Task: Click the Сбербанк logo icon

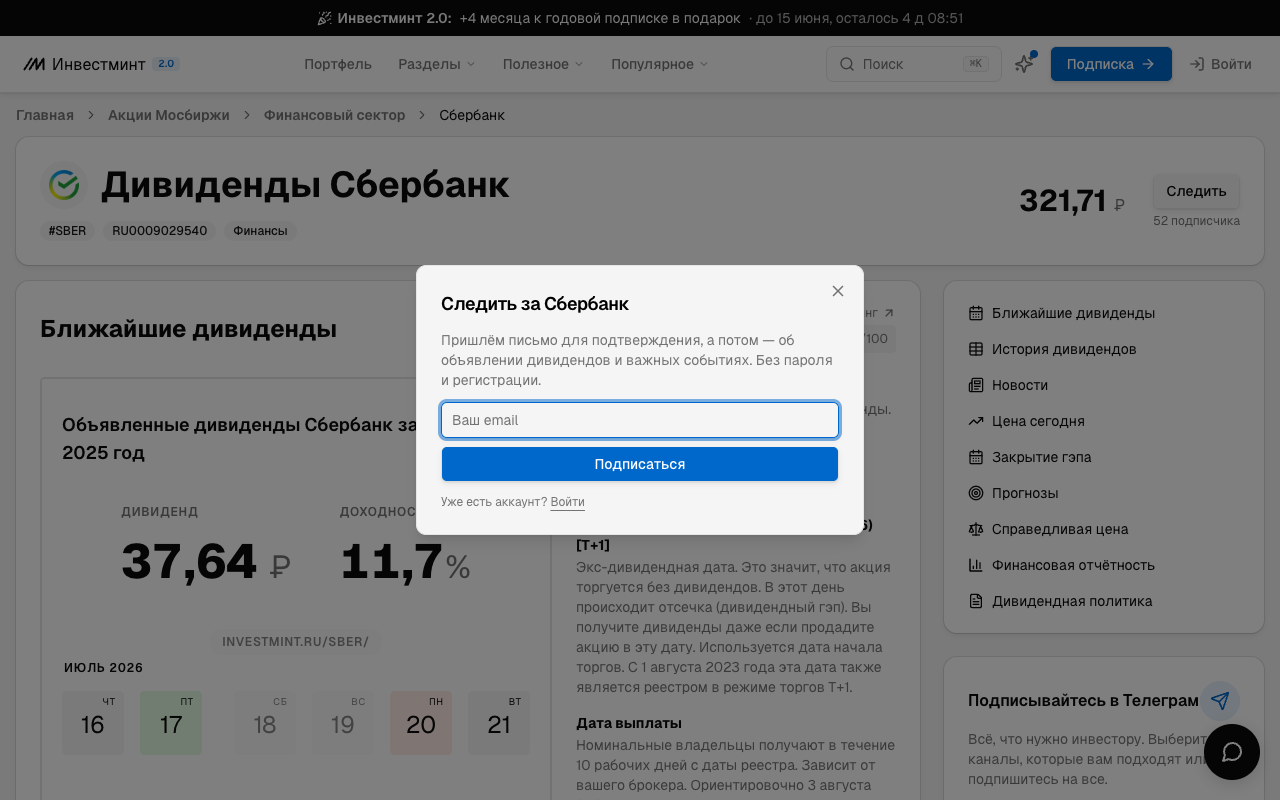Action: pos(64,185)
